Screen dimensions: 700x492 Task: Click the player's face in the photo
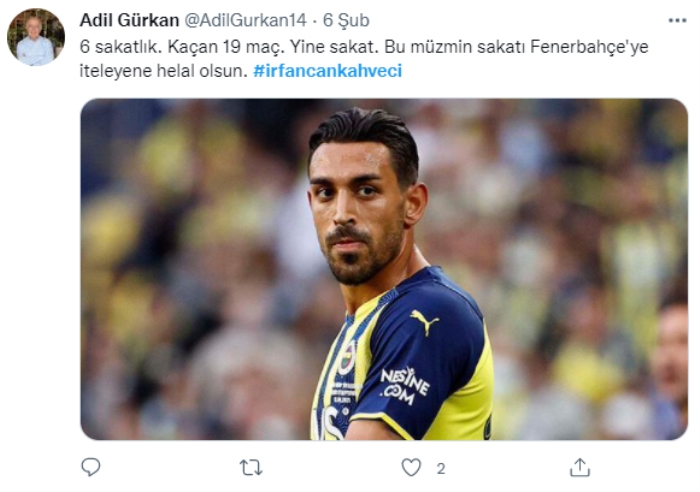tap(357, 210)
